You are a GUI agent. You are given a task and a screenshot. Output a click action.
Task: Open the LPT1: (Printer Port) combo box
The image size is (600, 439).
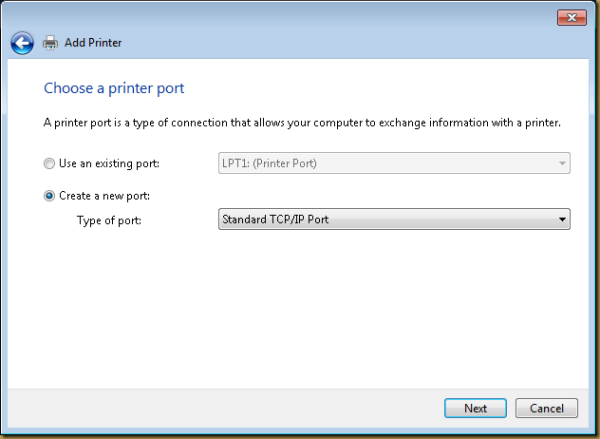coord(385,163)
